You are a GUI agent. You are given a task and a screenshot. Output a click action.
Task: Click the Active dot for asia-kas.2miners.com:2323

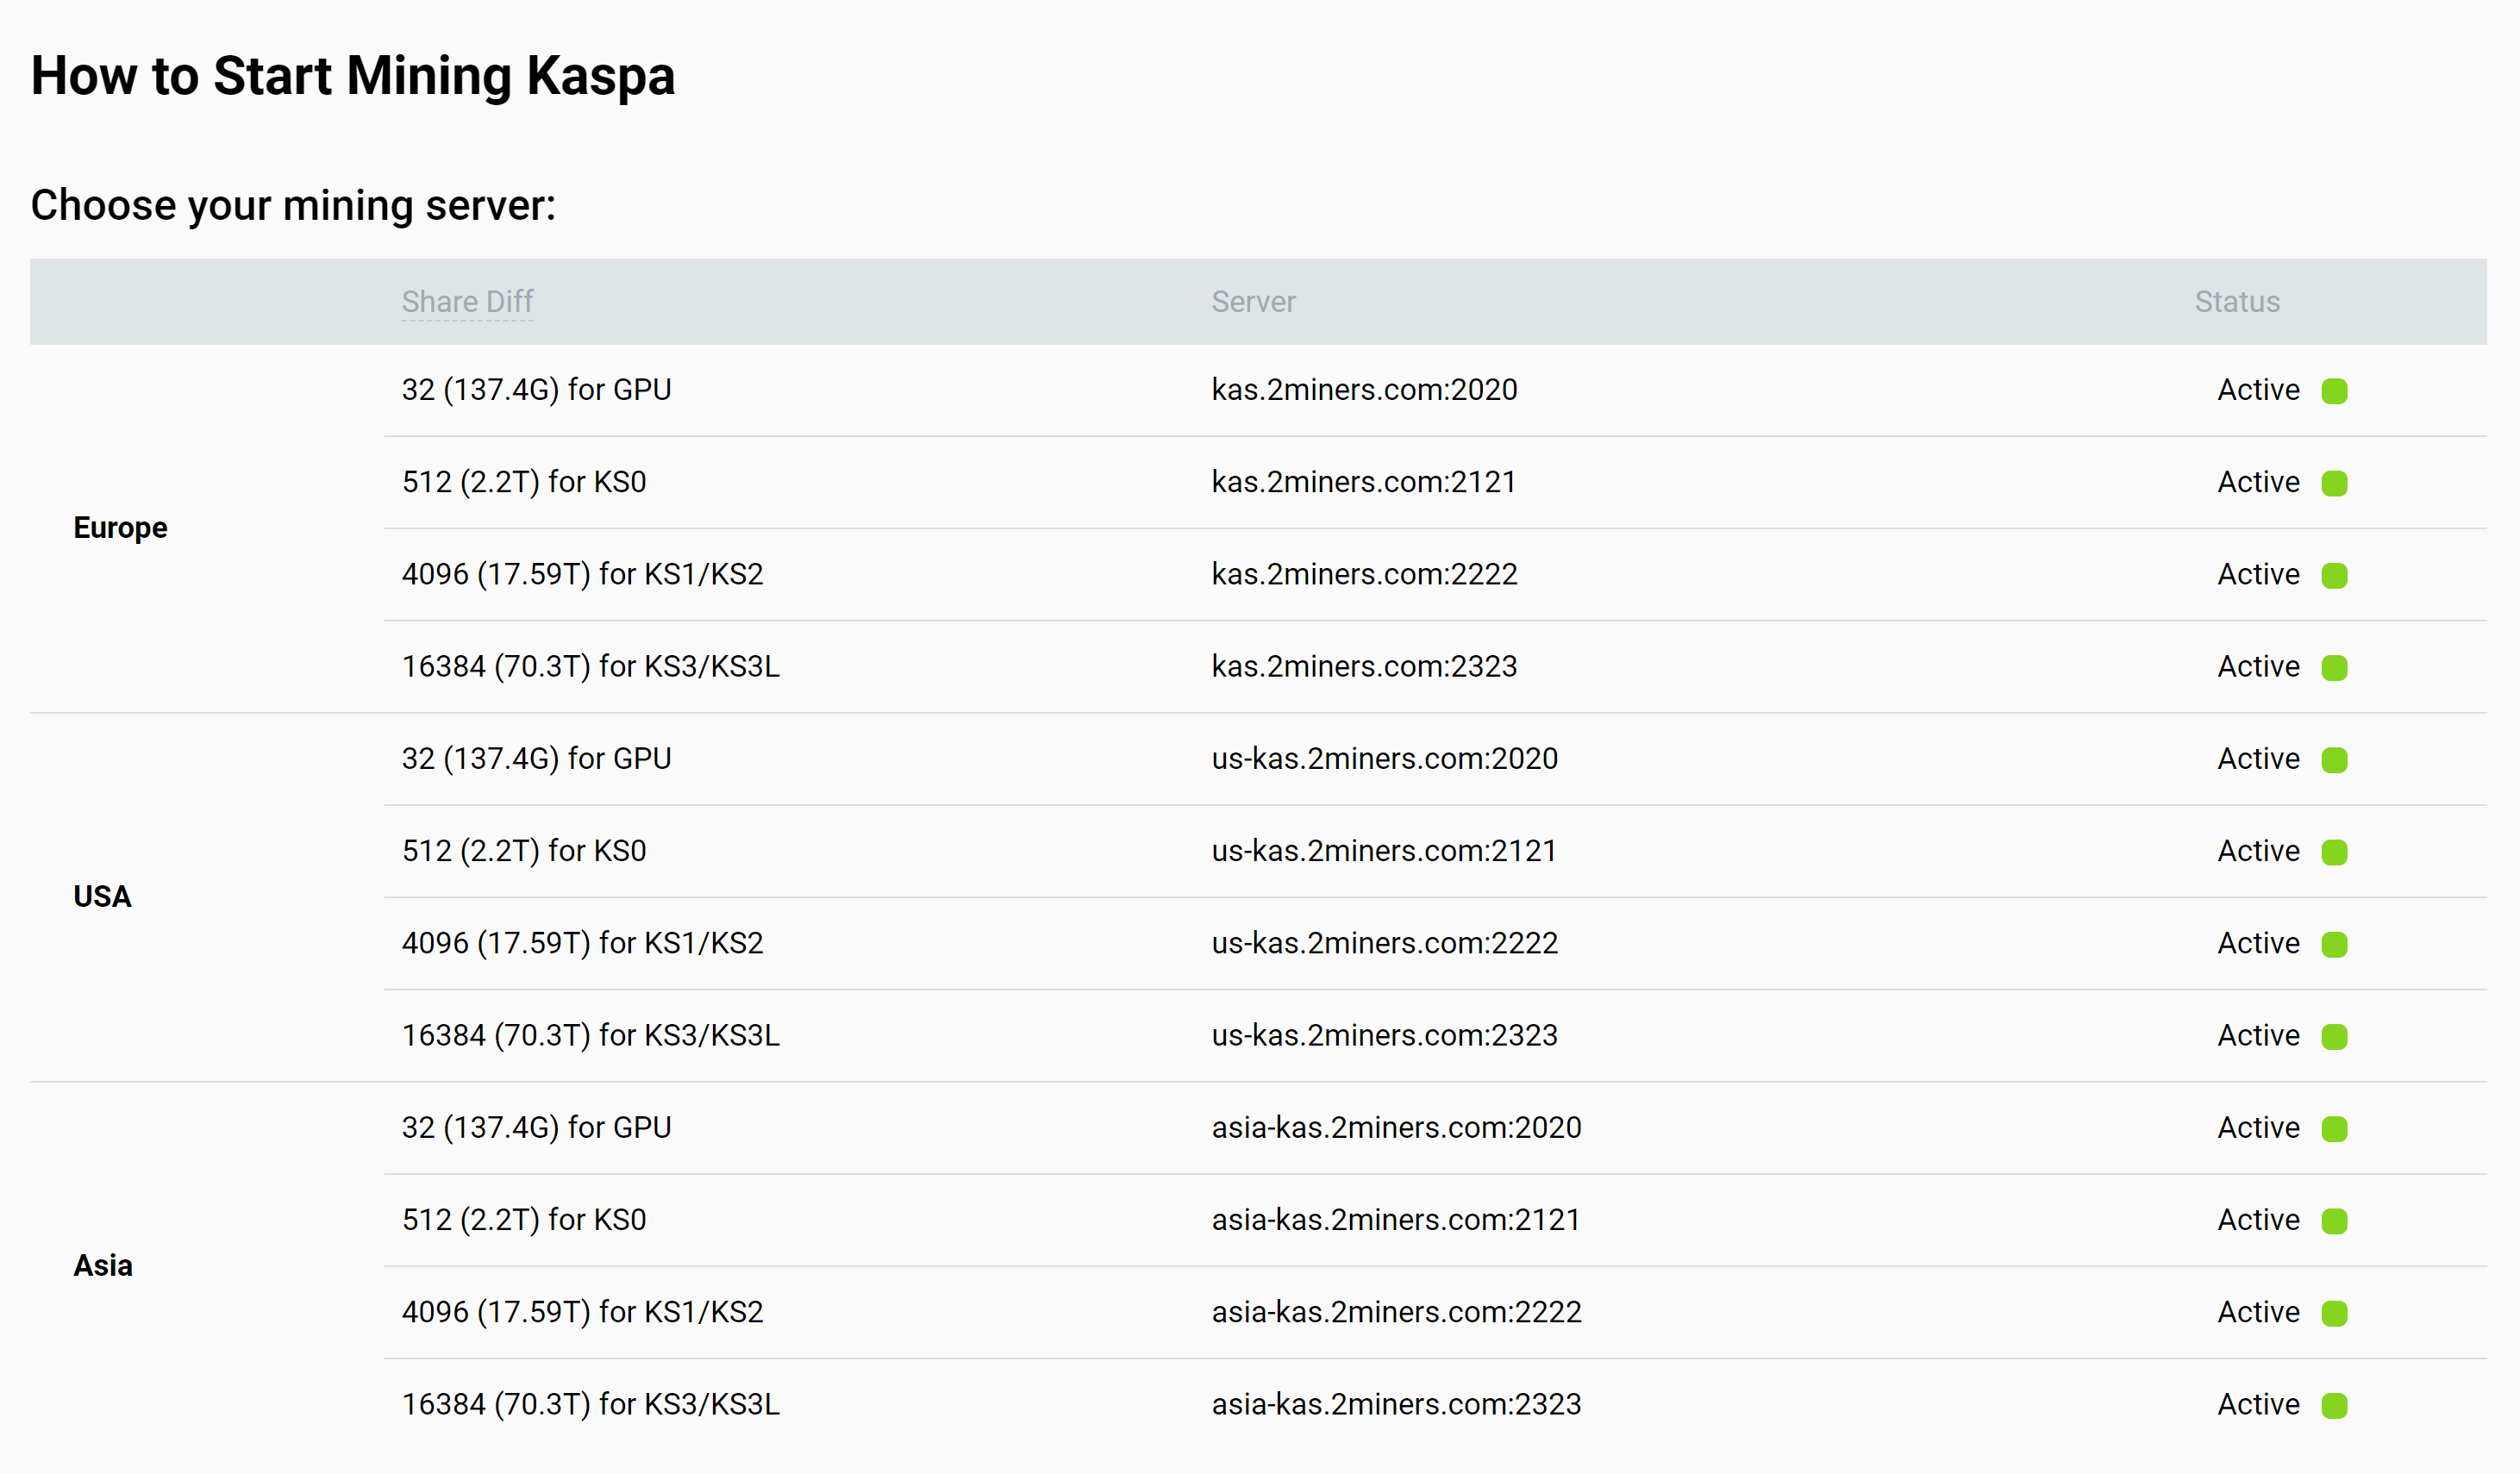click(2335, 1405)
